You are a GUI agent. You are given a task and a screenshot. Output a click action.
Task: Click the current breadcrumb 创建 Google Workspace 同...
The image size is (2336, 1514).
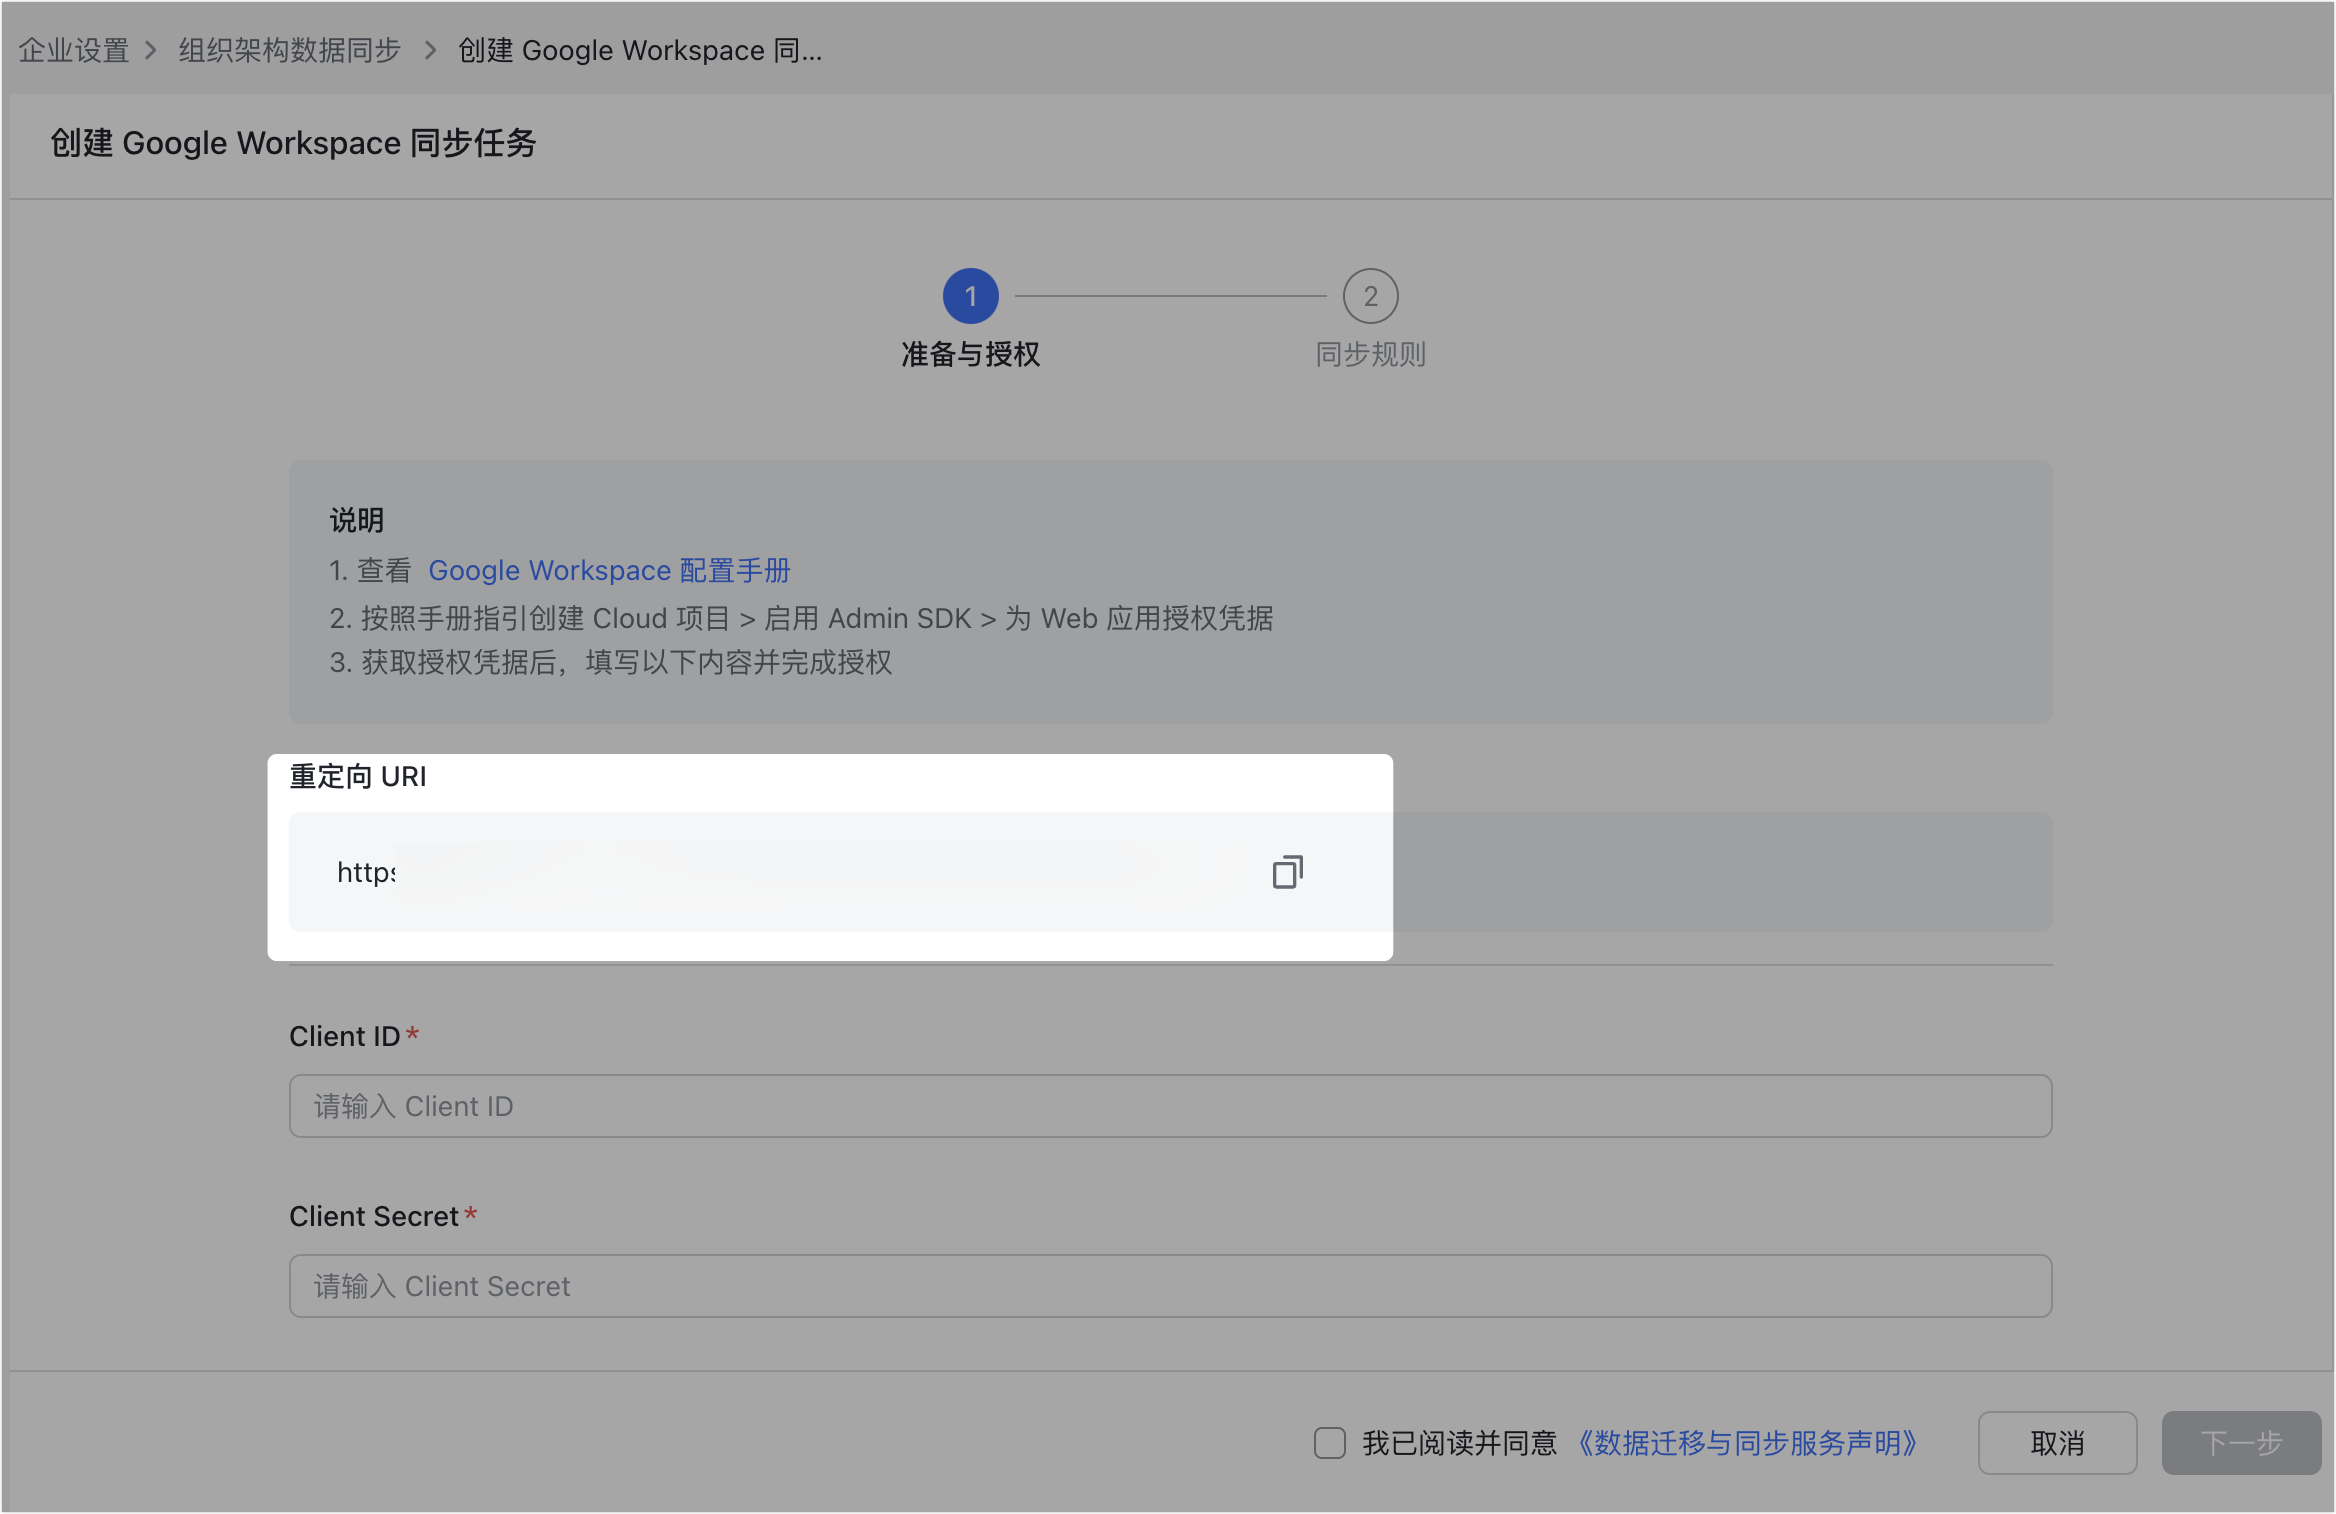[640, 50]
